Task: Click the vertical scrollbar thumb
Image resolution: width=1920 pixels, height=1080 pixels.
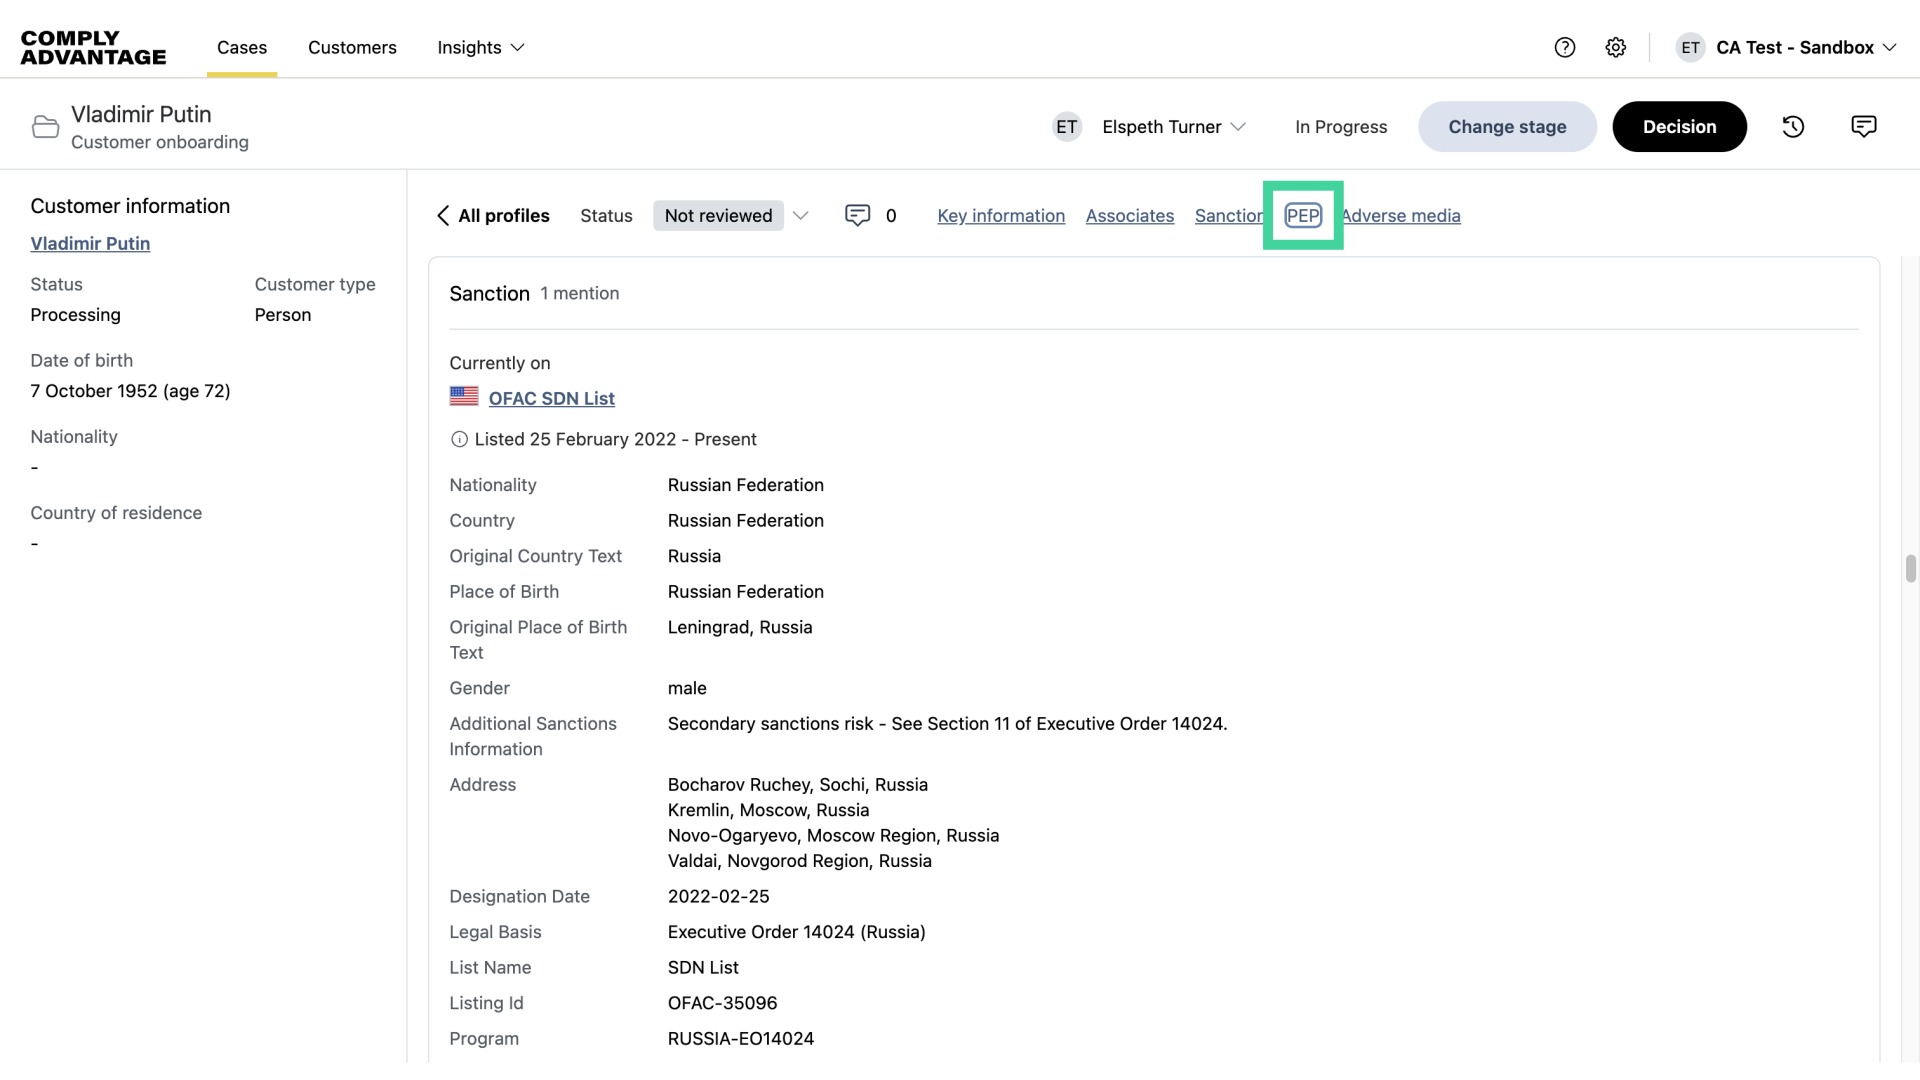Action: (1910, 568)
